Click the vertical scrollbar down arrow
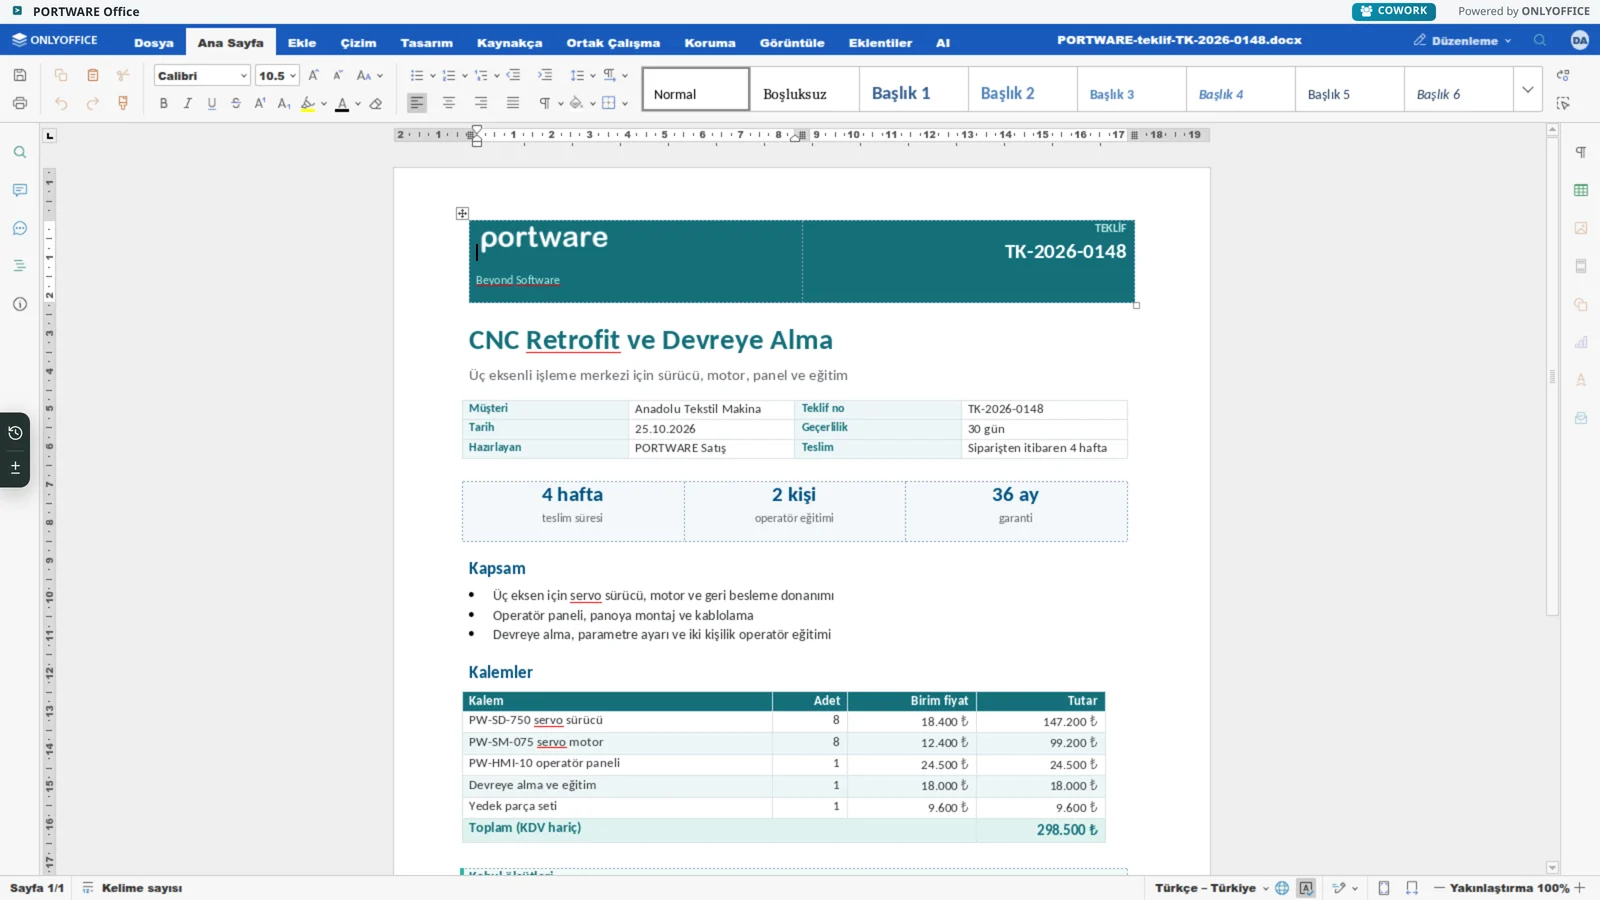Image resolution: width=1600 pixels, height=900 pixels. click(x=1552, y=868)
